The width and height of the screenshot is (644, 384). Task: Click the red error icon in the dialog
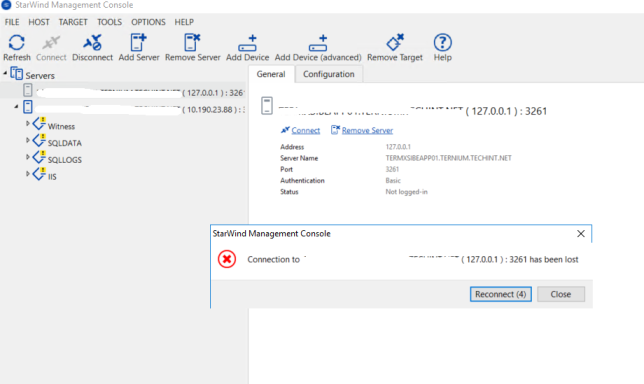[227, 259]
